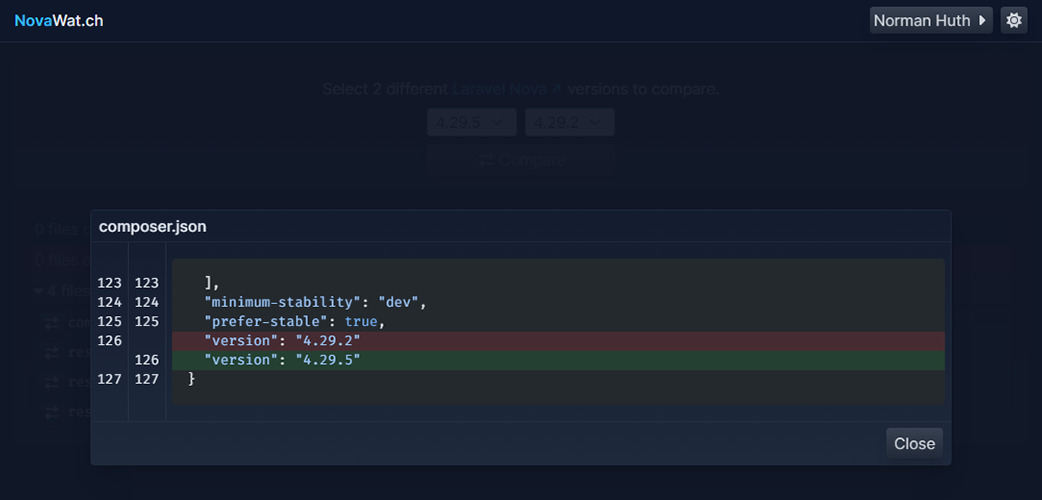Open the theme settings sun icon
The width and height of the screenshot is (1042, 500).
[1013, 21]
